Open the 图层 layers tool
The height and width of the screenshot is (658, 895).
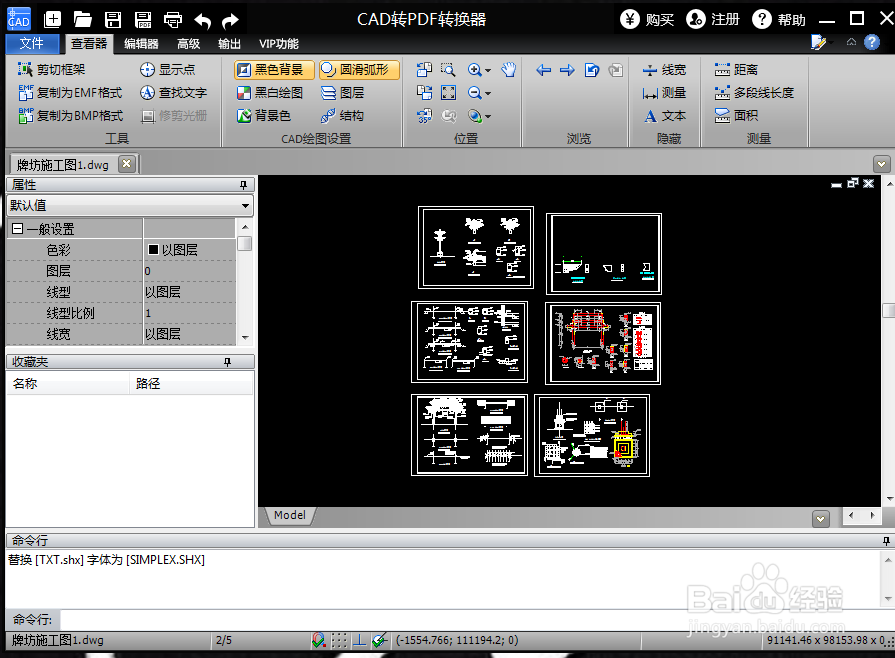click(x=342, y=92)
